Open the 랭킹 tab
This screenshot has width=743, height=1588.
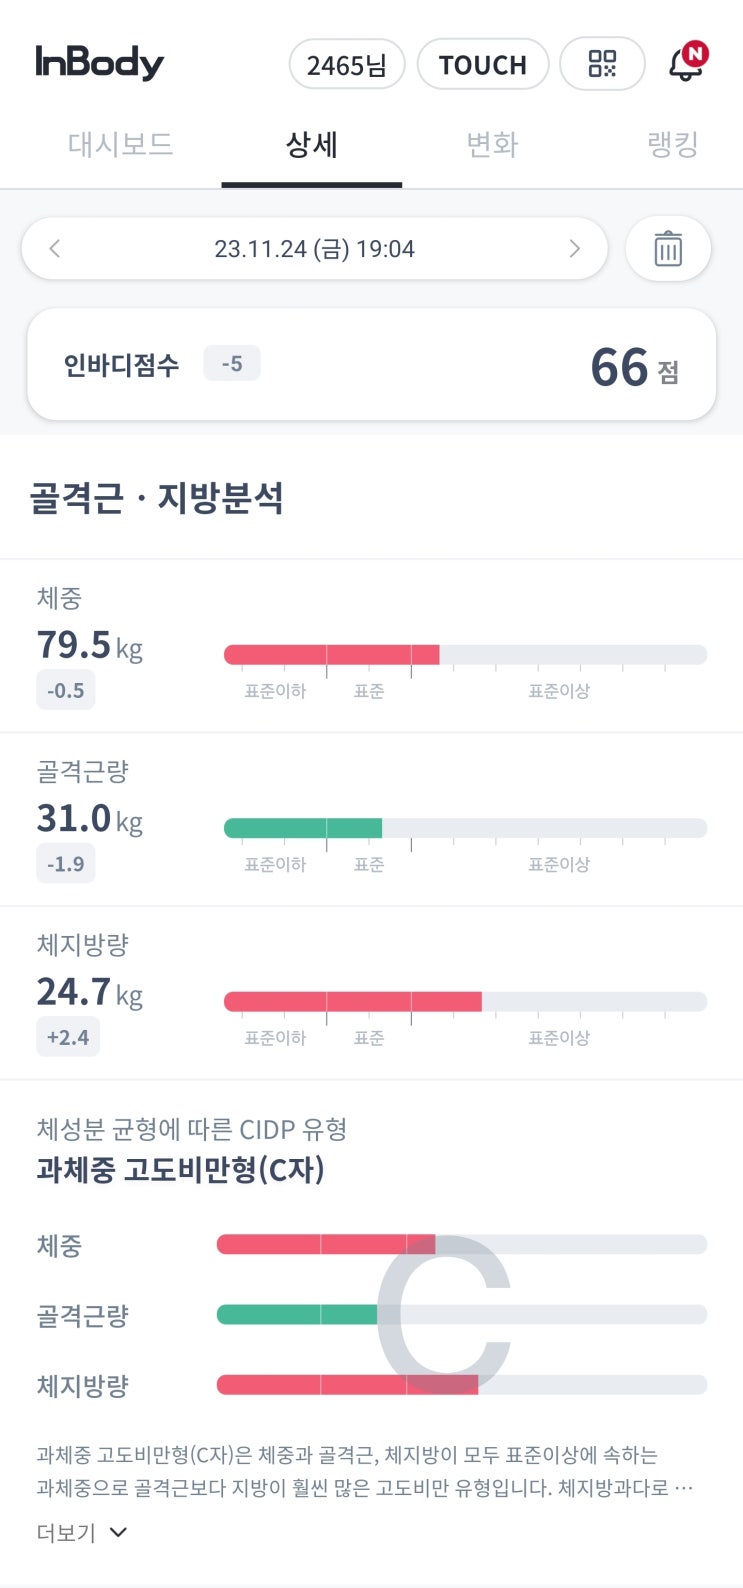672,145
